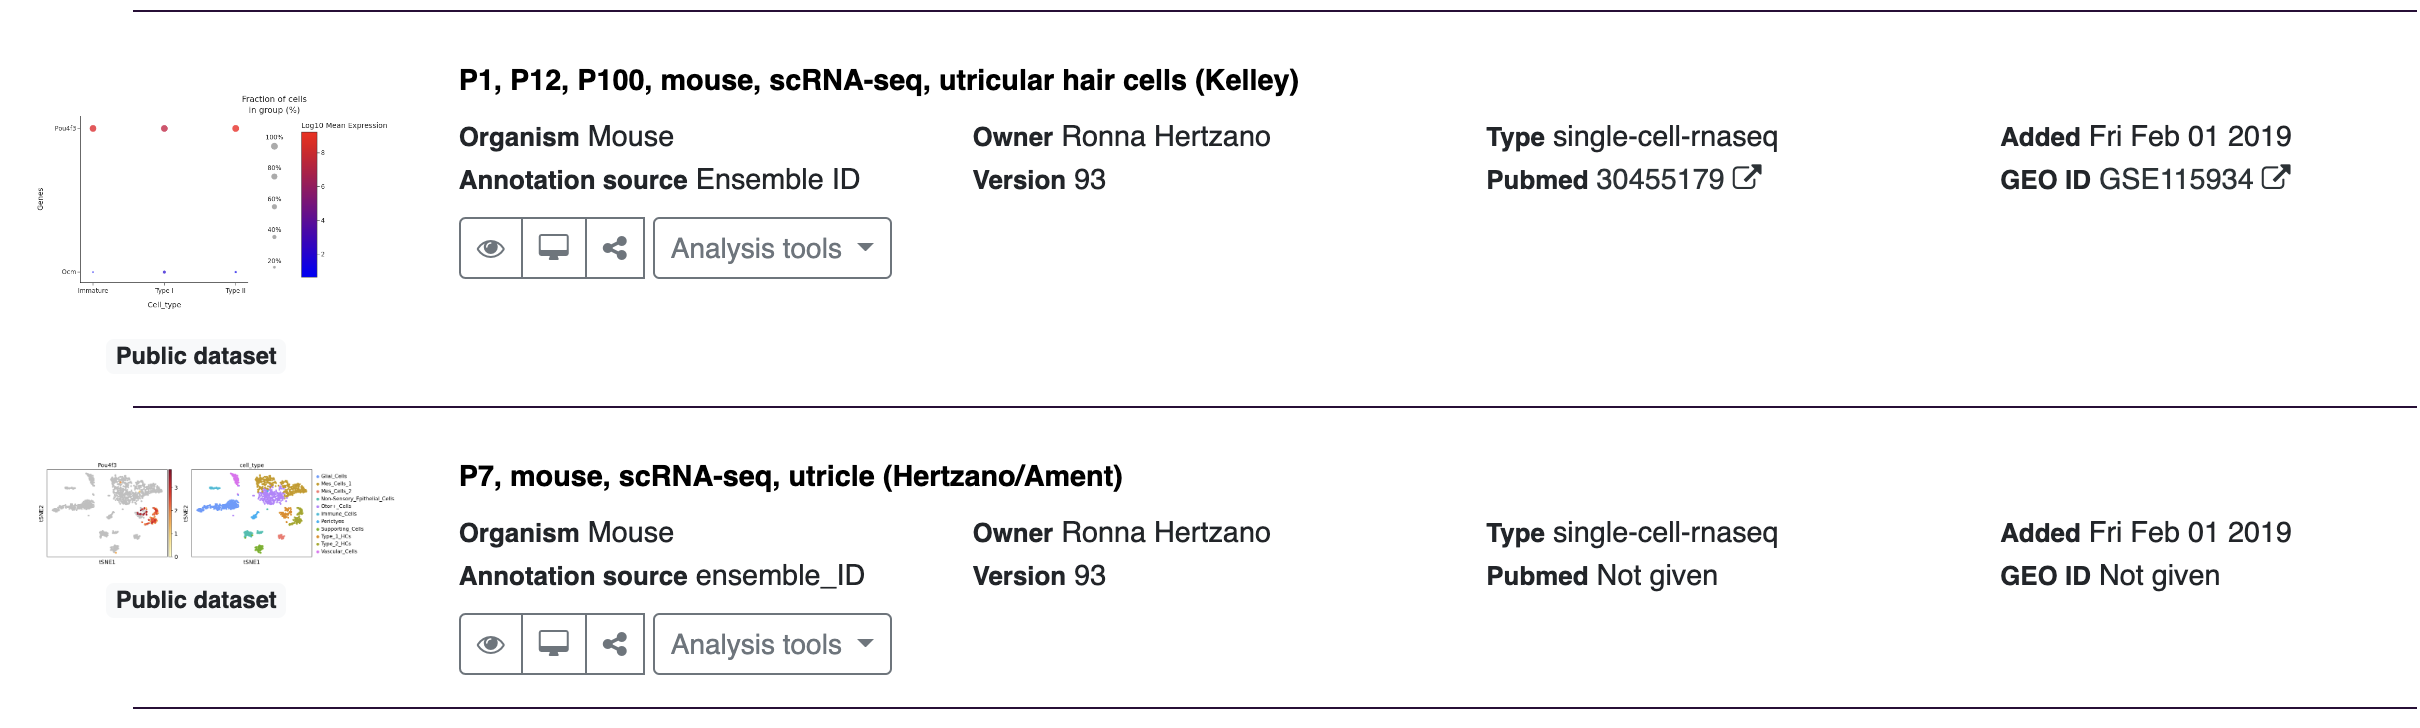Click the eye icon for Kelley dataset
Viewport: 2420px width, 728px height.
[x=490, y=248]
